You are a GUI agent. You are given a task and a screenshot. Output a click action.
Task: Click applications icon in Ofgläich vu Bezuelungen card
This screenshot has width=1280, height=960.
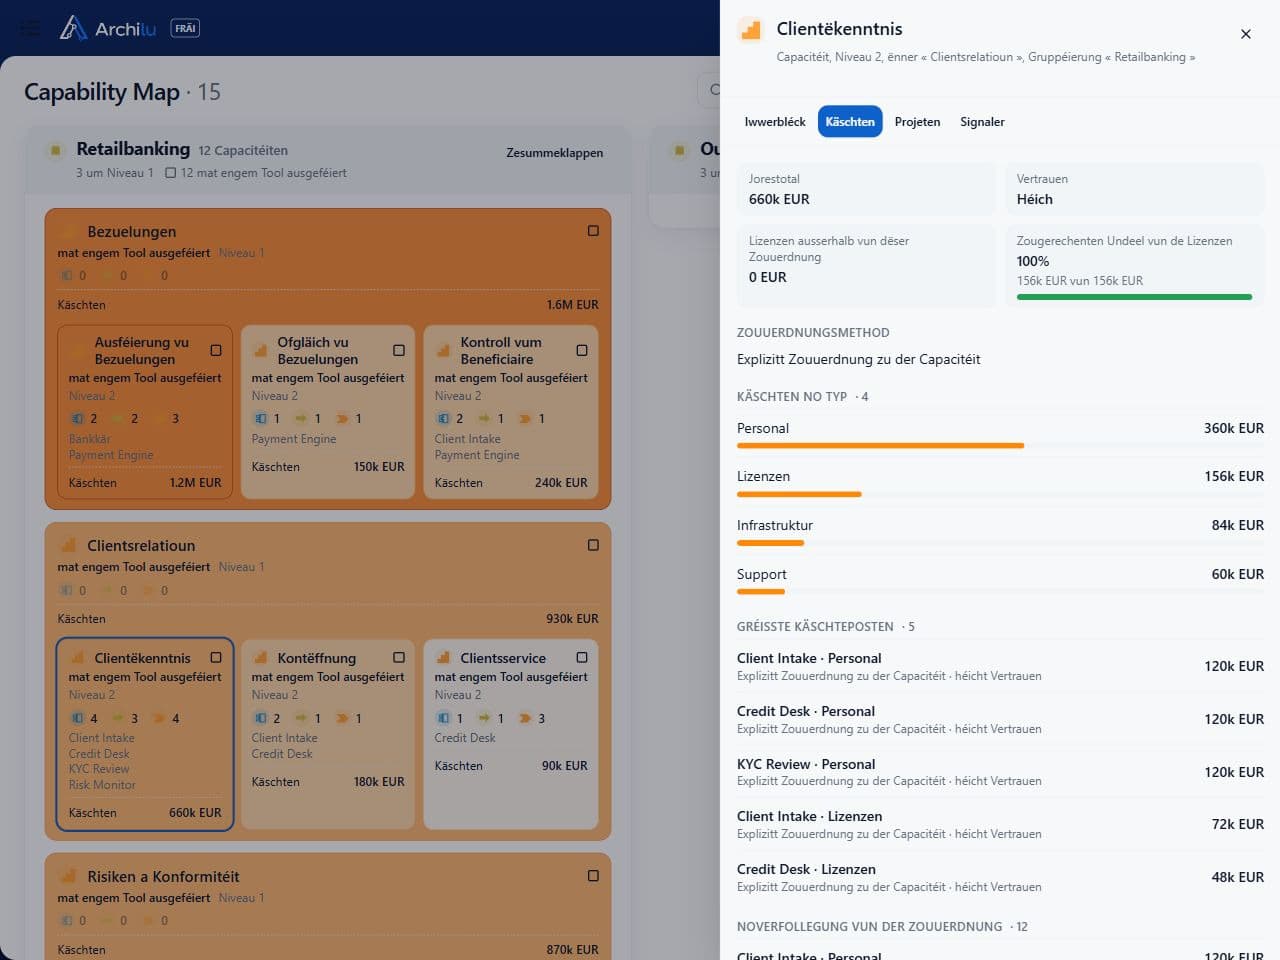coord(260,418)
